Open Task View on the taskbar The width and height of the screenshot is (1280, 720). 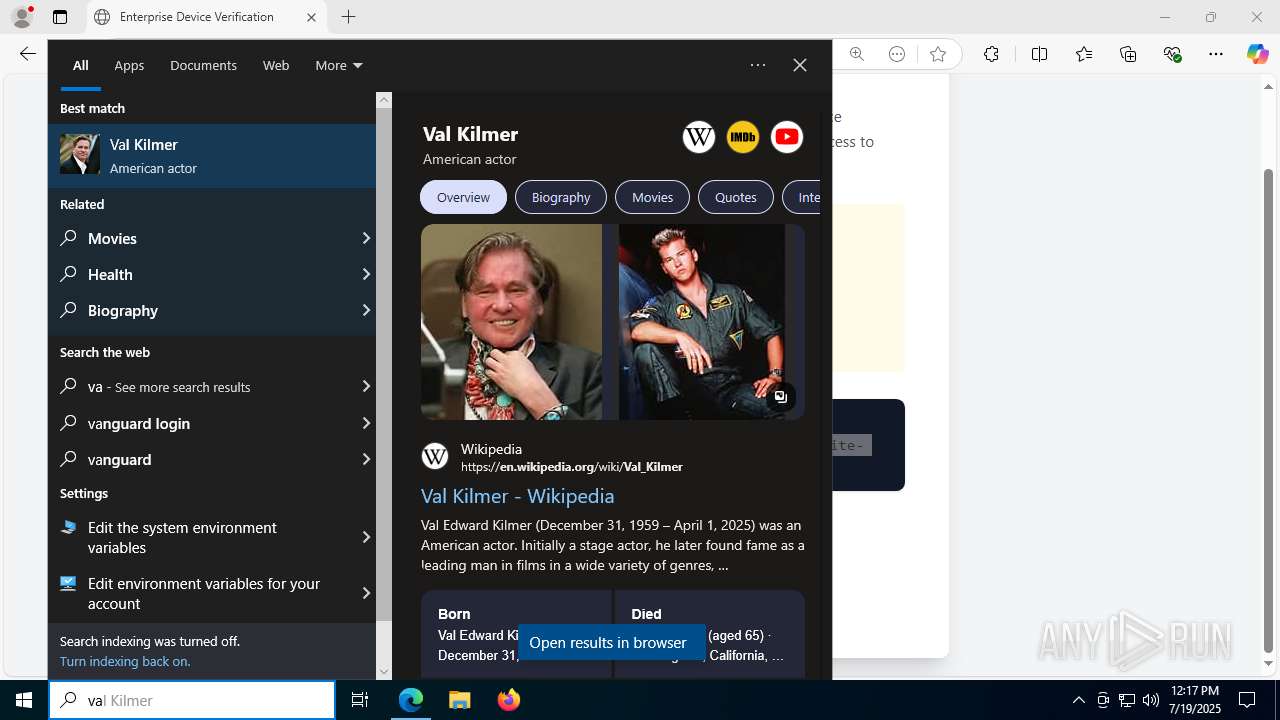pos(360,700)
